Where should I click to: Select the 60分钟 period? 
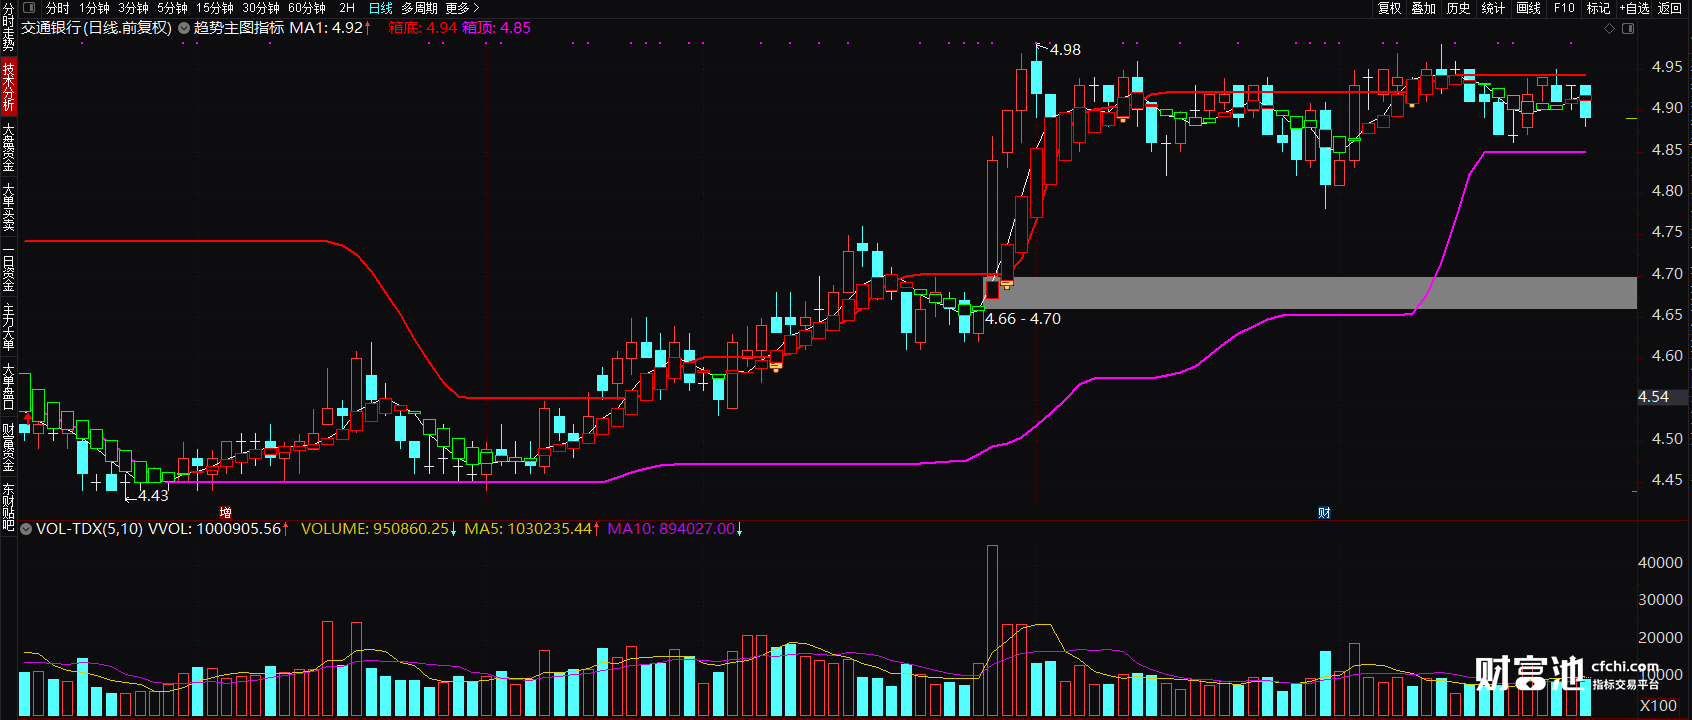click(x=306, y=8)
